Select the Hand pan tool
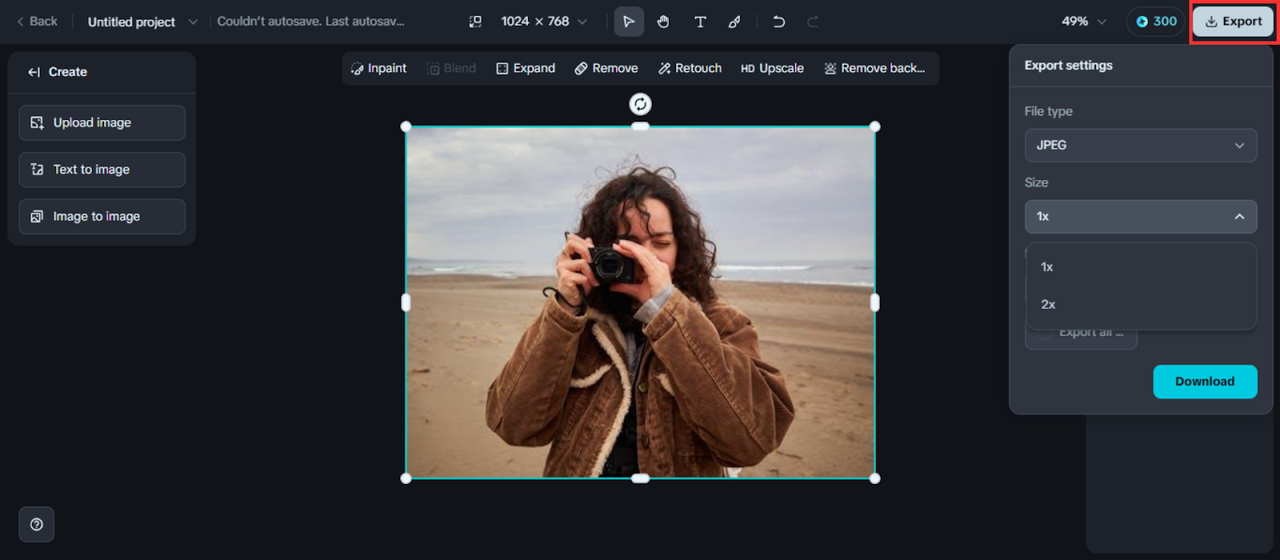This screenshot has width=1280, height=560. (x=663, y=21)
